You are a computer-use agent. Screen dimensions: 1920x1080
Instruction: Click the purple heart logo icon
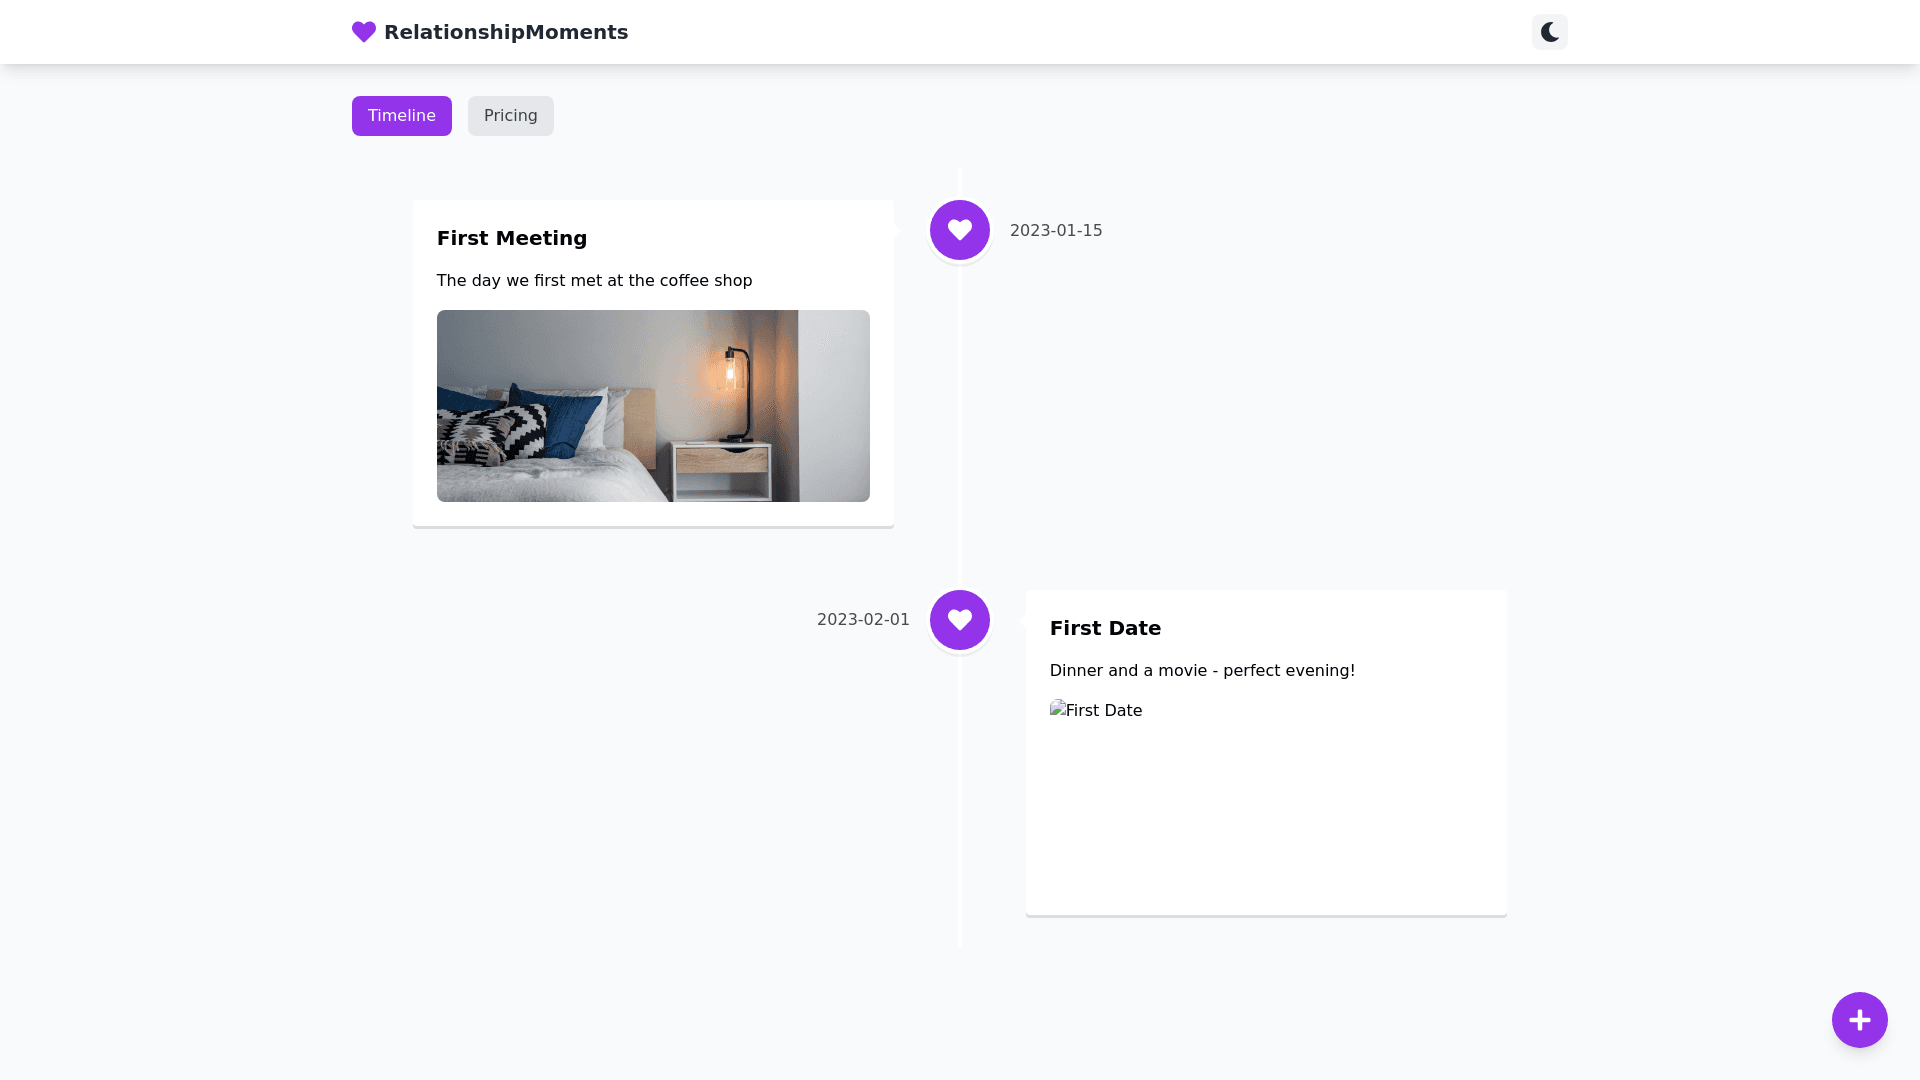pos(364,32)
